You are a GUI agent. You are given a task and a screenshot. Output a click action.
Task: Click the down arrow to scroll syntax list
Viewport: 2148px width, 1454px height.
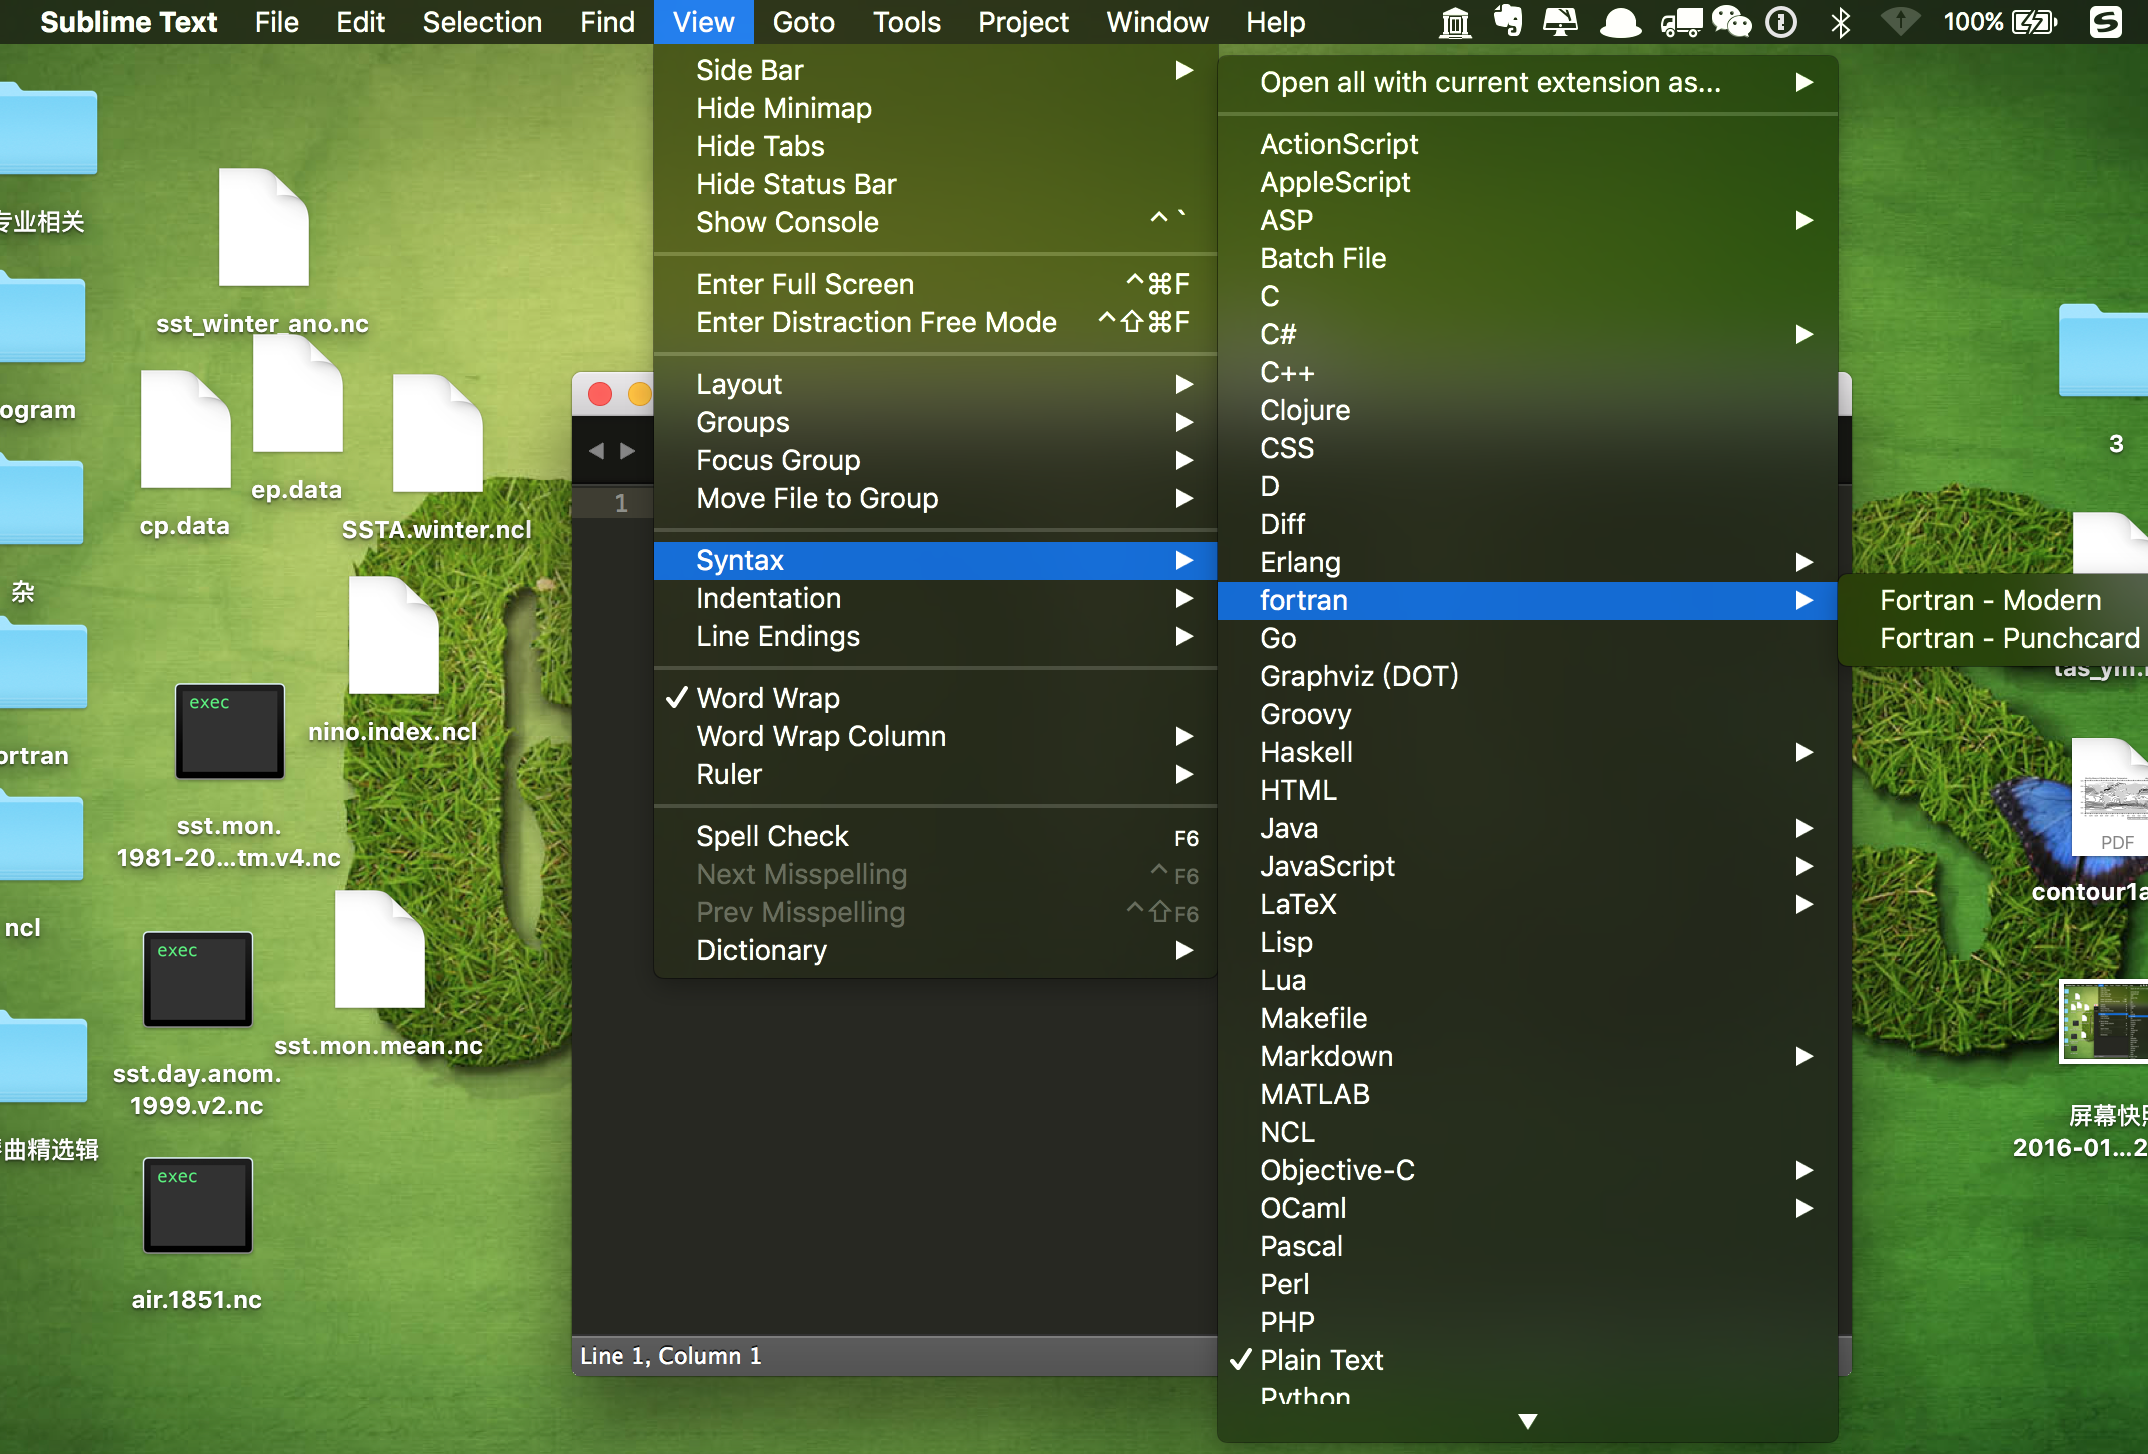1527,1420
